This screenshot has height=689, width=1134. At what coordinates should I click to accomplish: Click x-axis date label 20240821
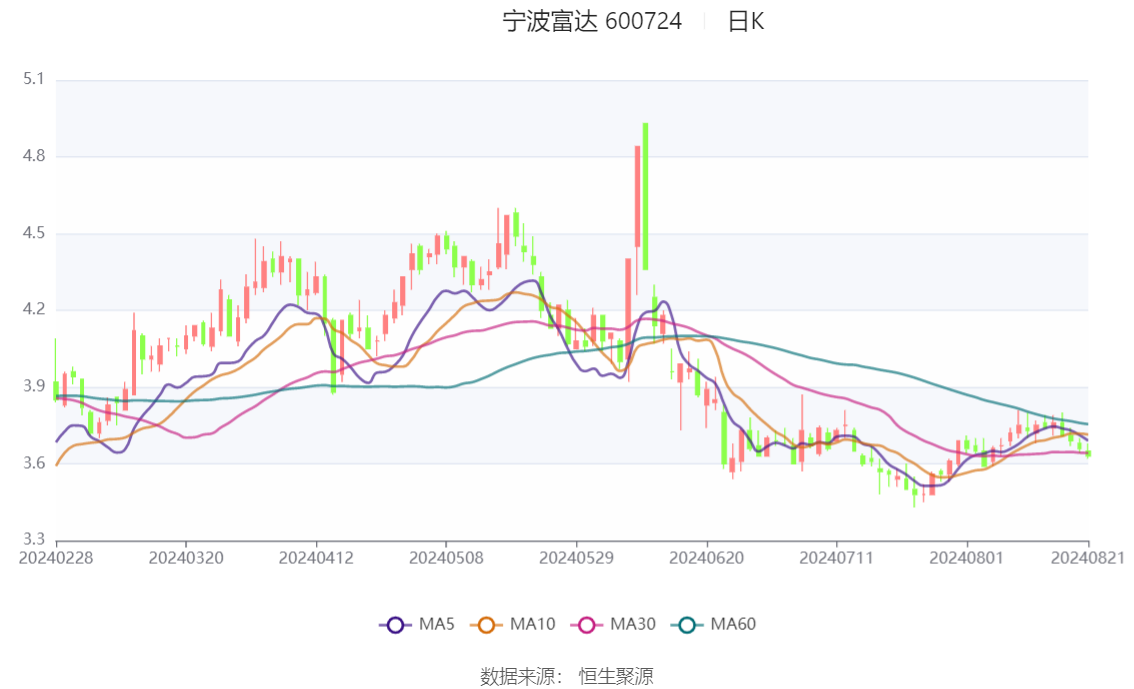(x=1088, y=558)
